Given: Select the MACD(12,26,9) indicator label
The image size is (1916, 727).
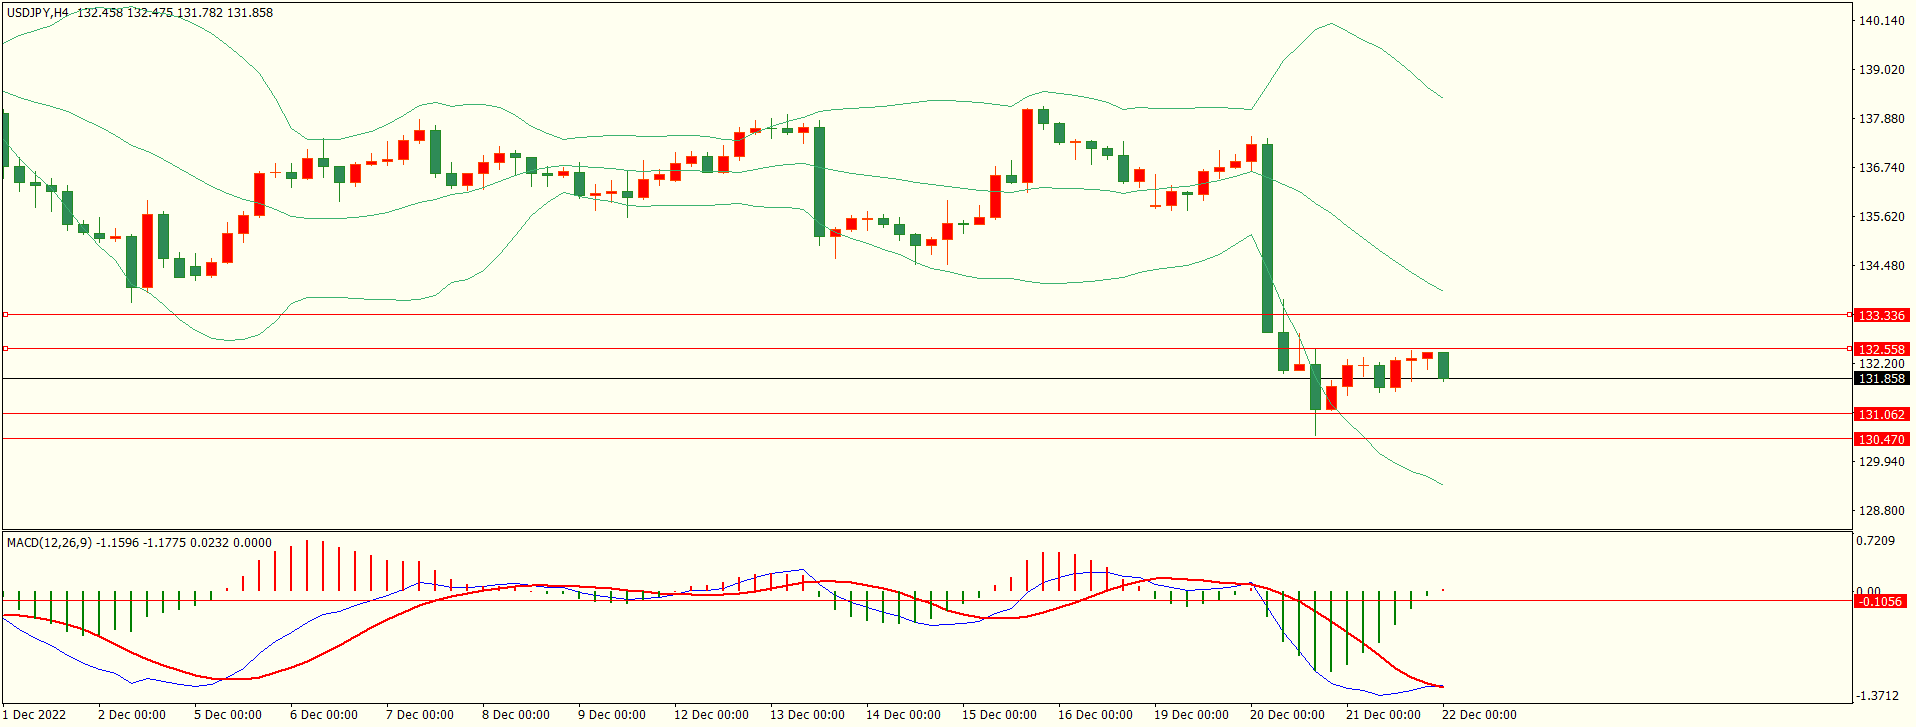Looking at the screenshot, I should (49, 542).
